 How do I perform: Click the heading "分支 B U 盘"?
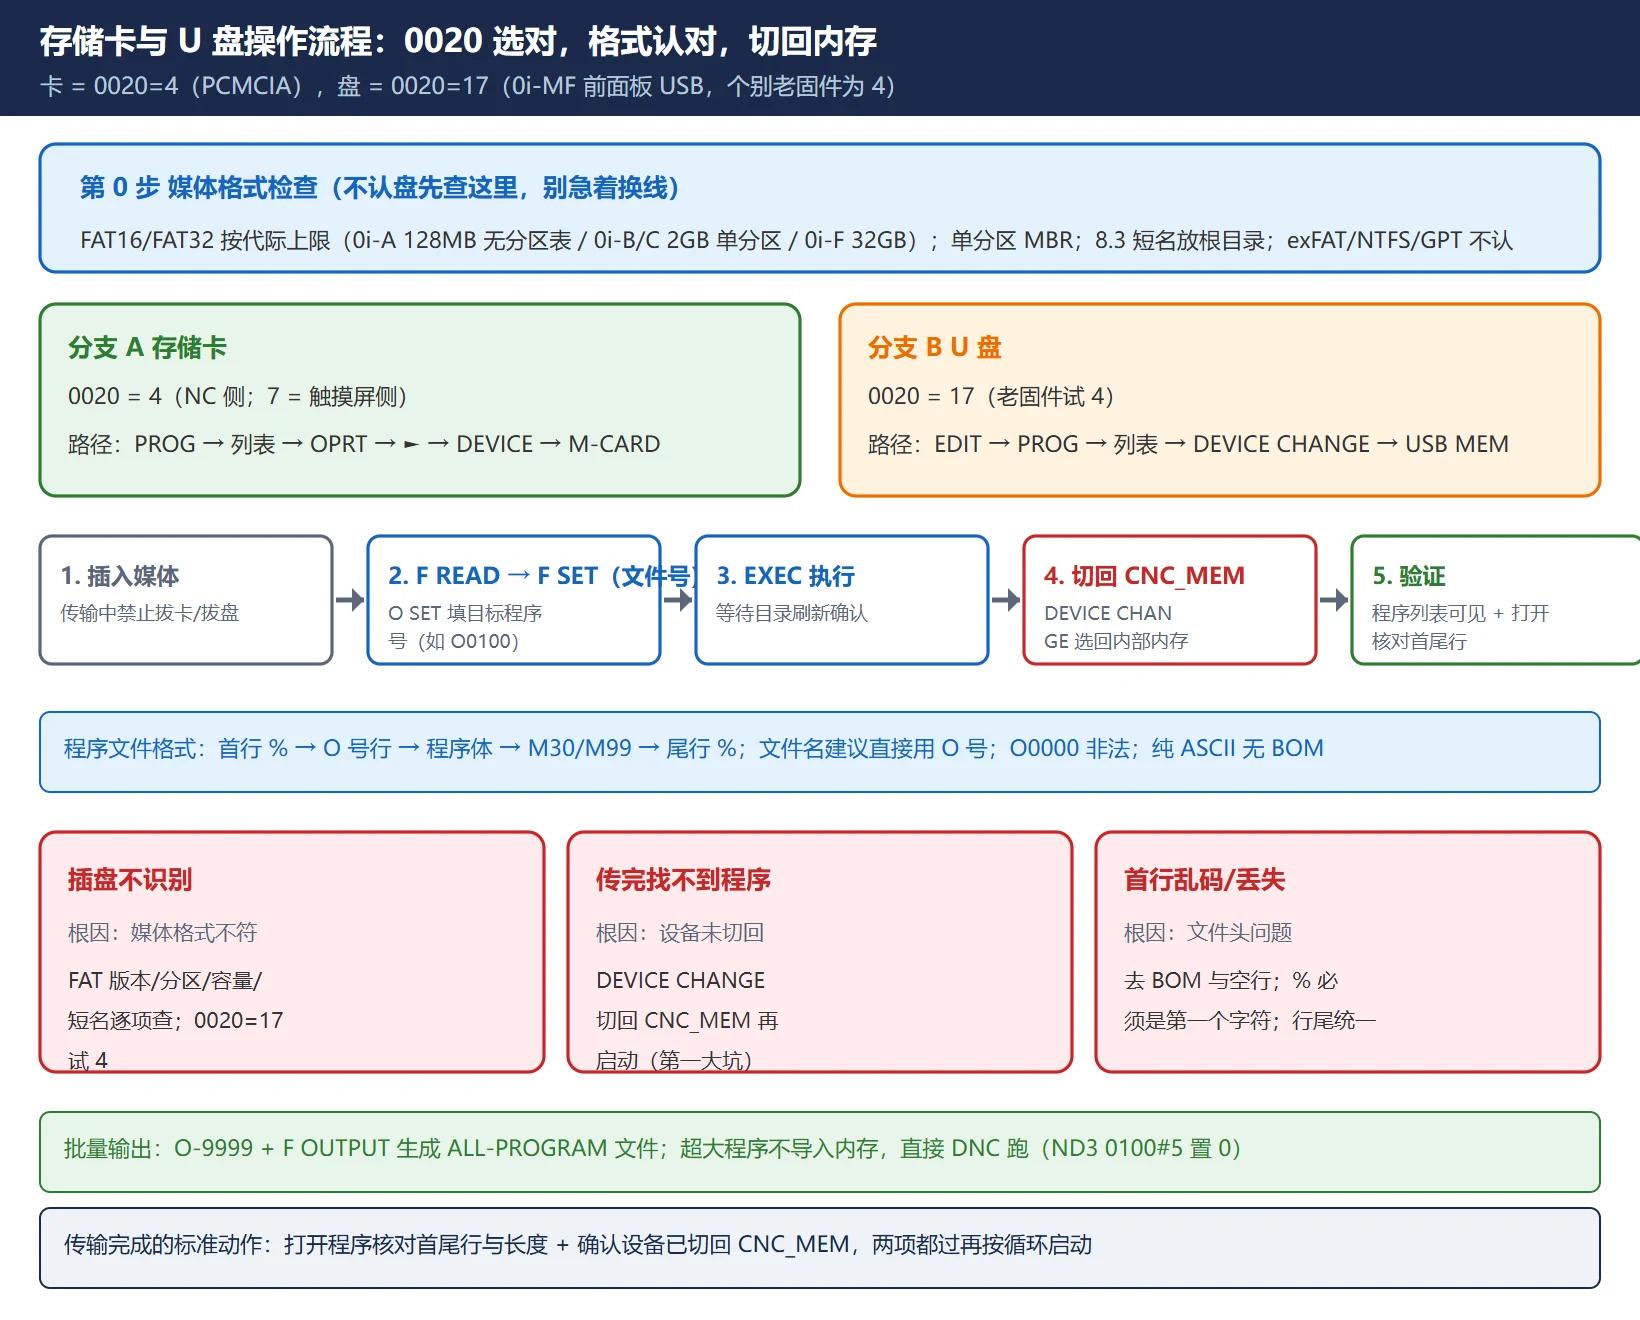(x=935, y=347)
